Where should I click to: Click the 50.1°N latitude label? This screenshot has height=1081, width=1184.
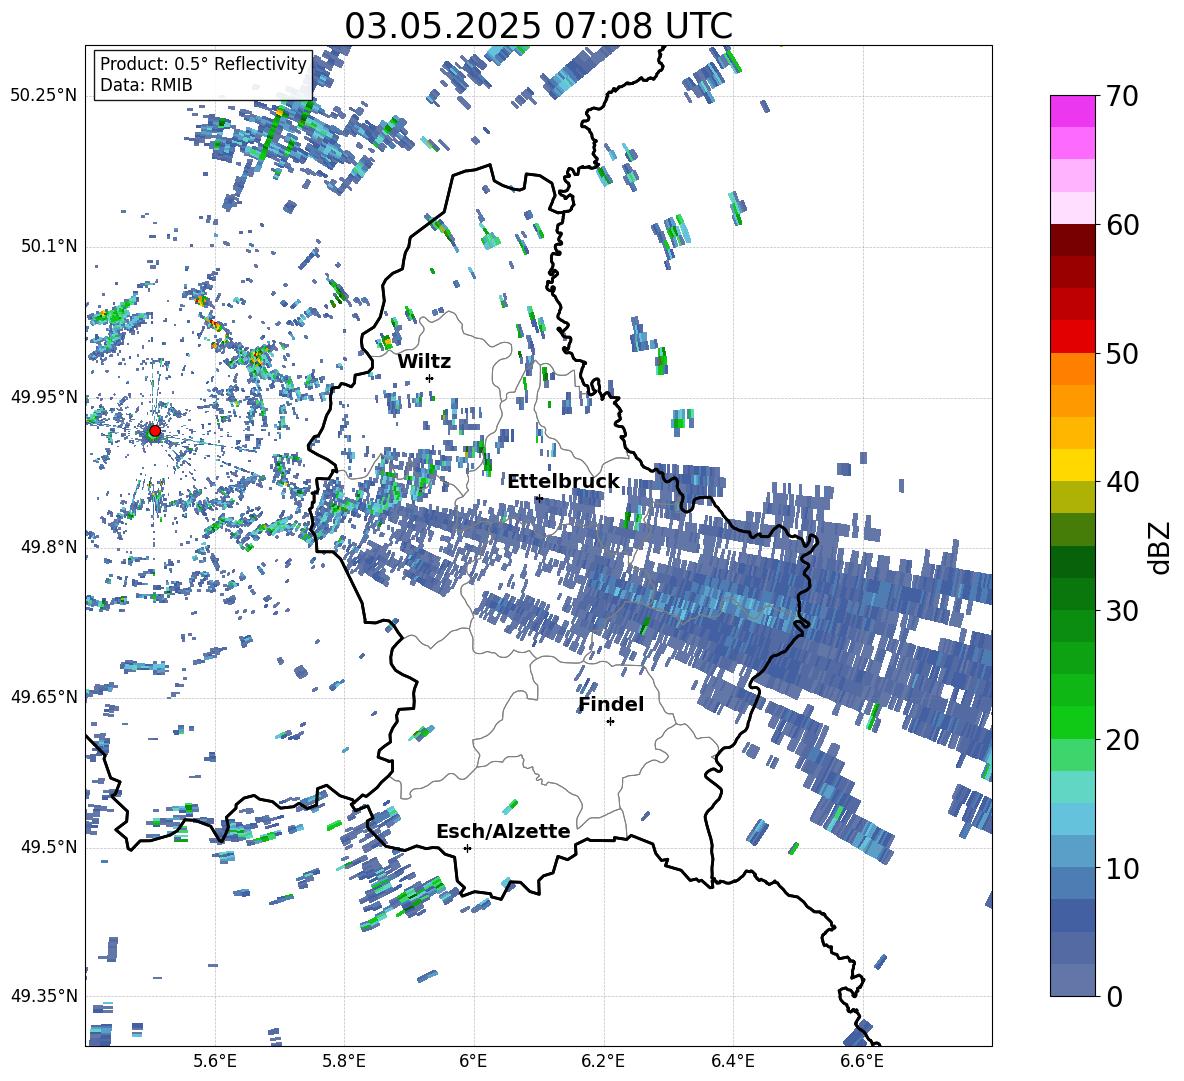47,246
